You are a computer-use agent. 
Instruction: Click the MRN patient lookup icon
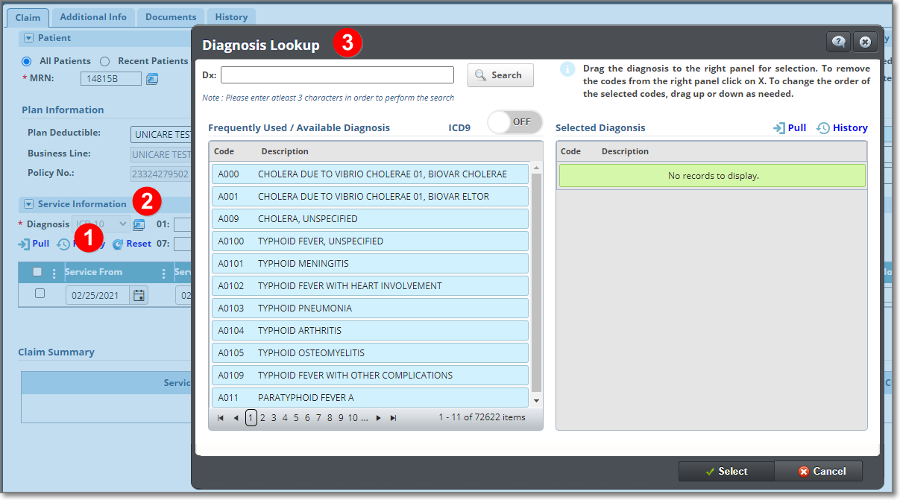(152, 79)
